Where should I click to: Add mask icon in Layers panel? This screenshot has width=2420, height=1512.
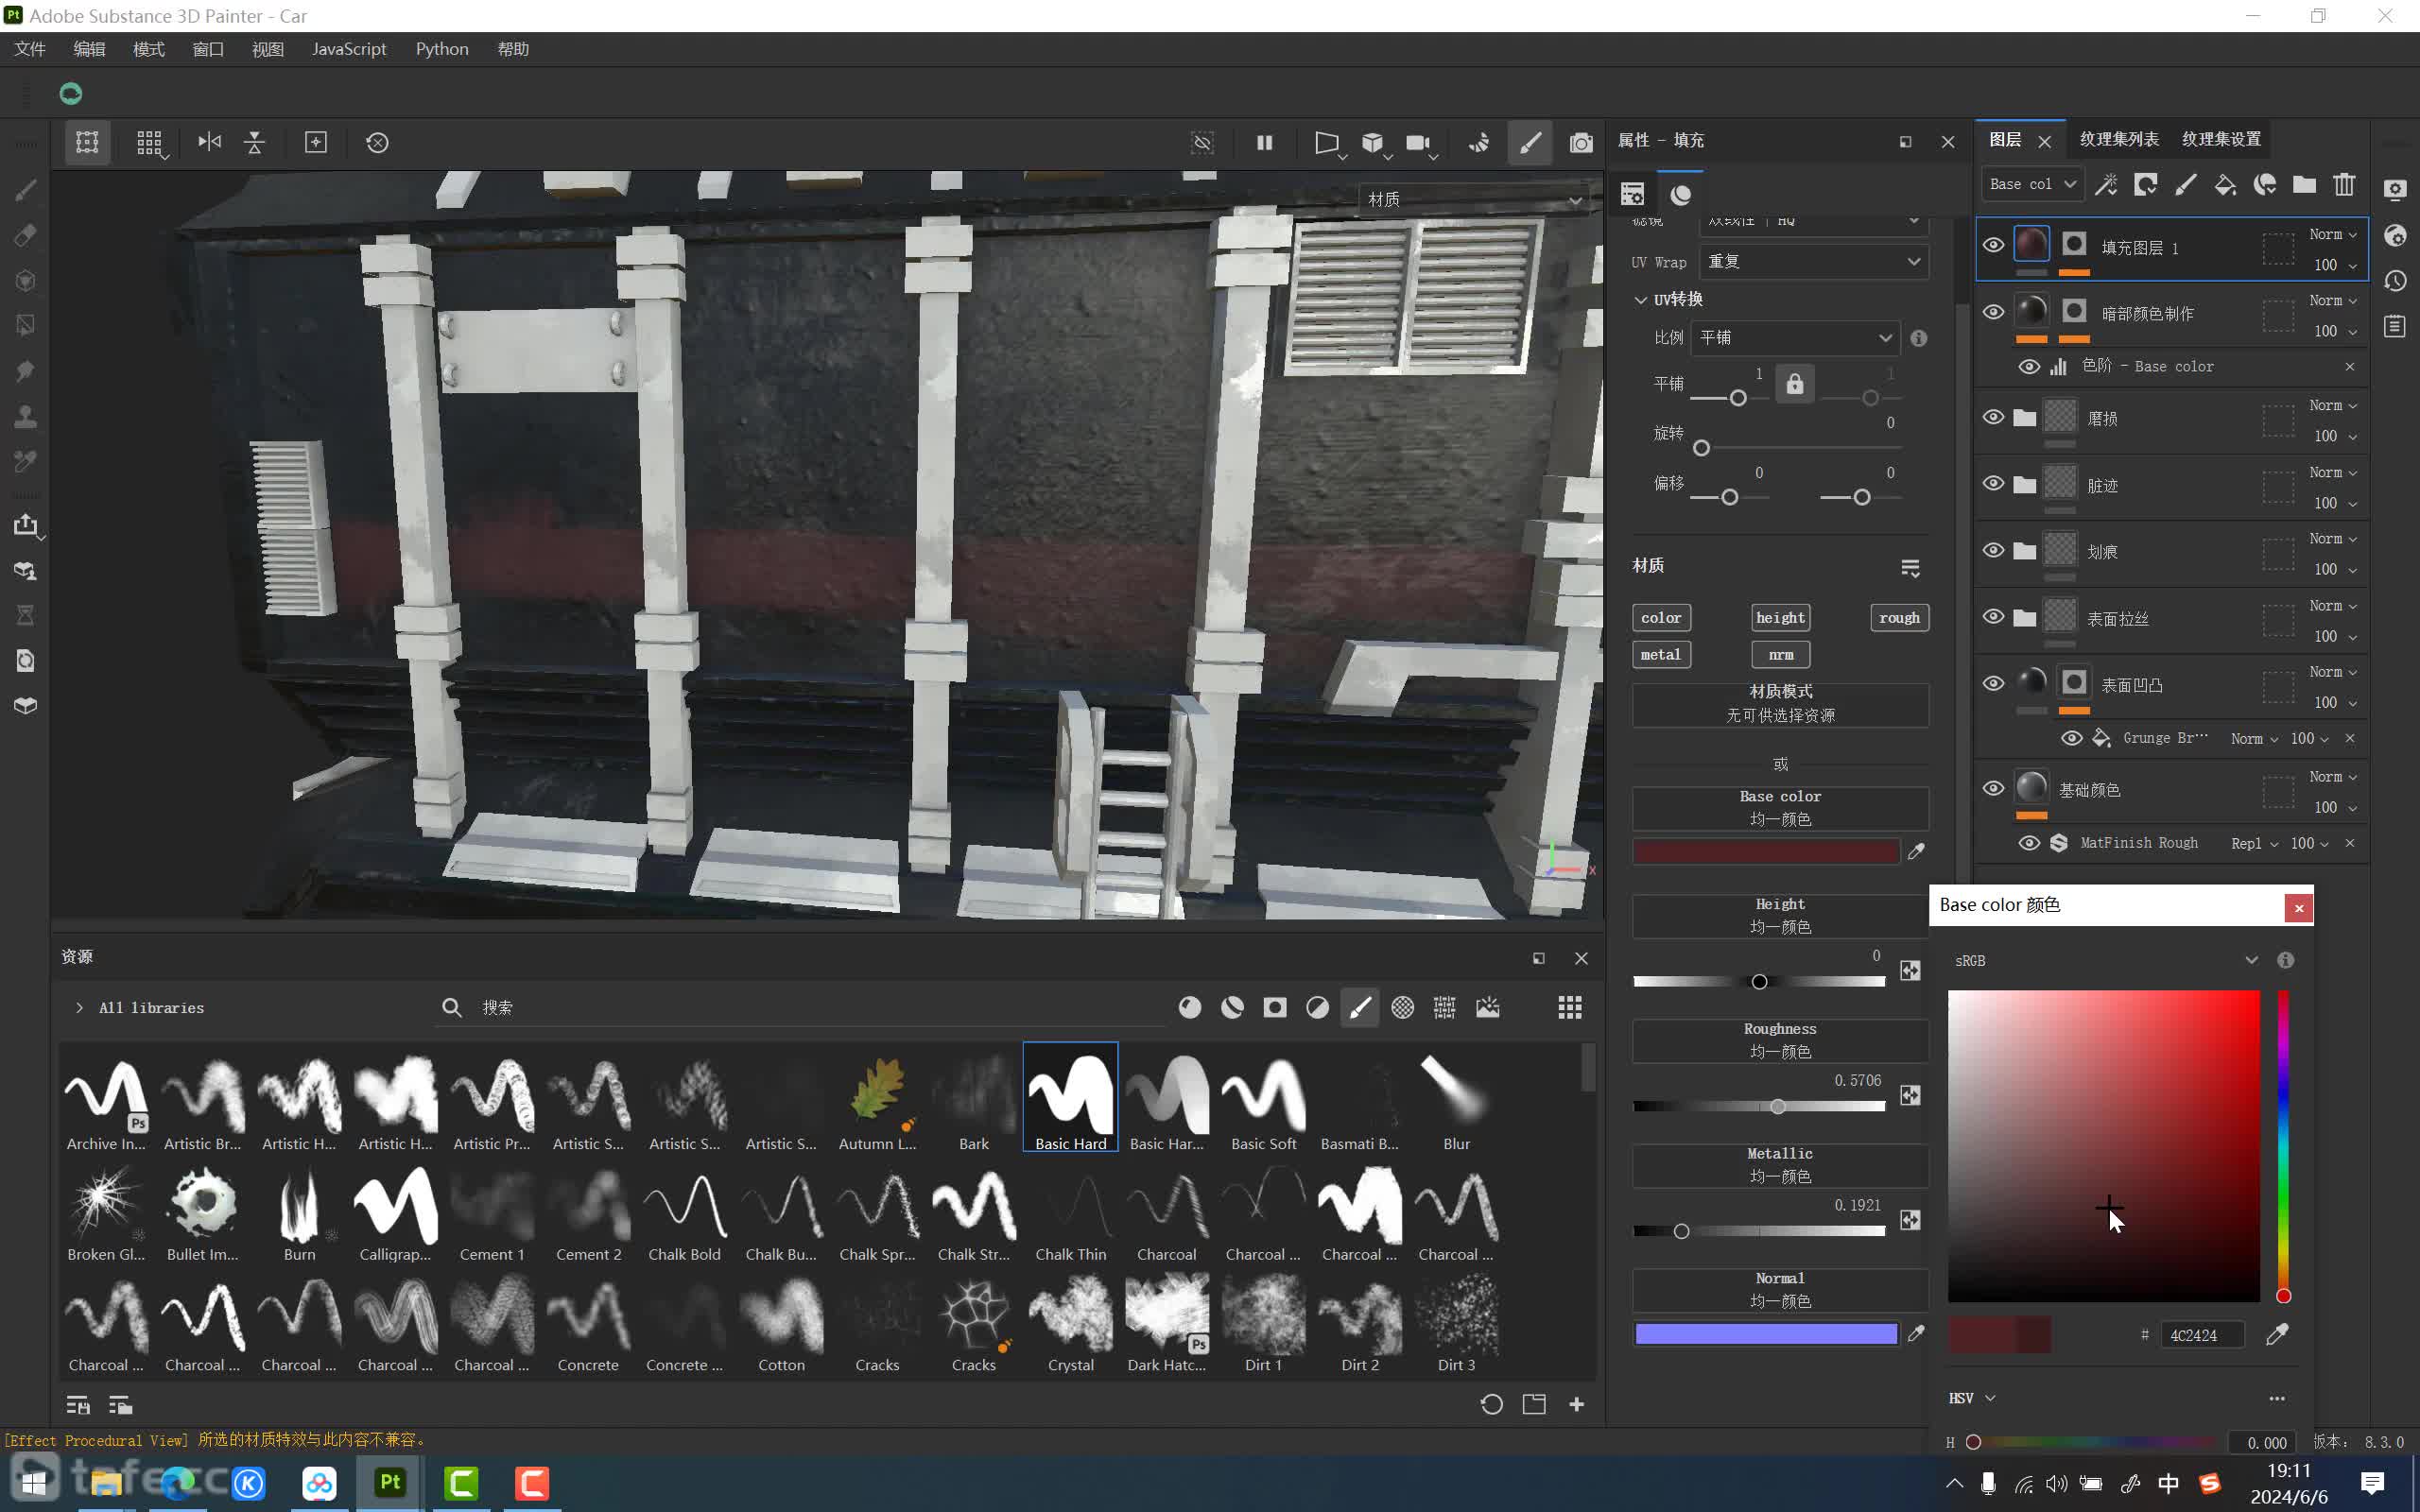[x=2146, y=184]
